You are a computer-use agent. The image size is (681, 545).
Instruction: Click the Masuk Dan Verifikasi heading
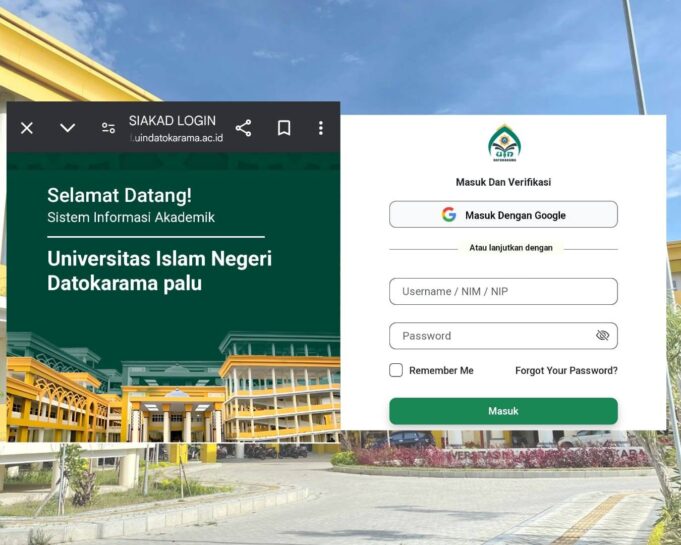[503, 182]
